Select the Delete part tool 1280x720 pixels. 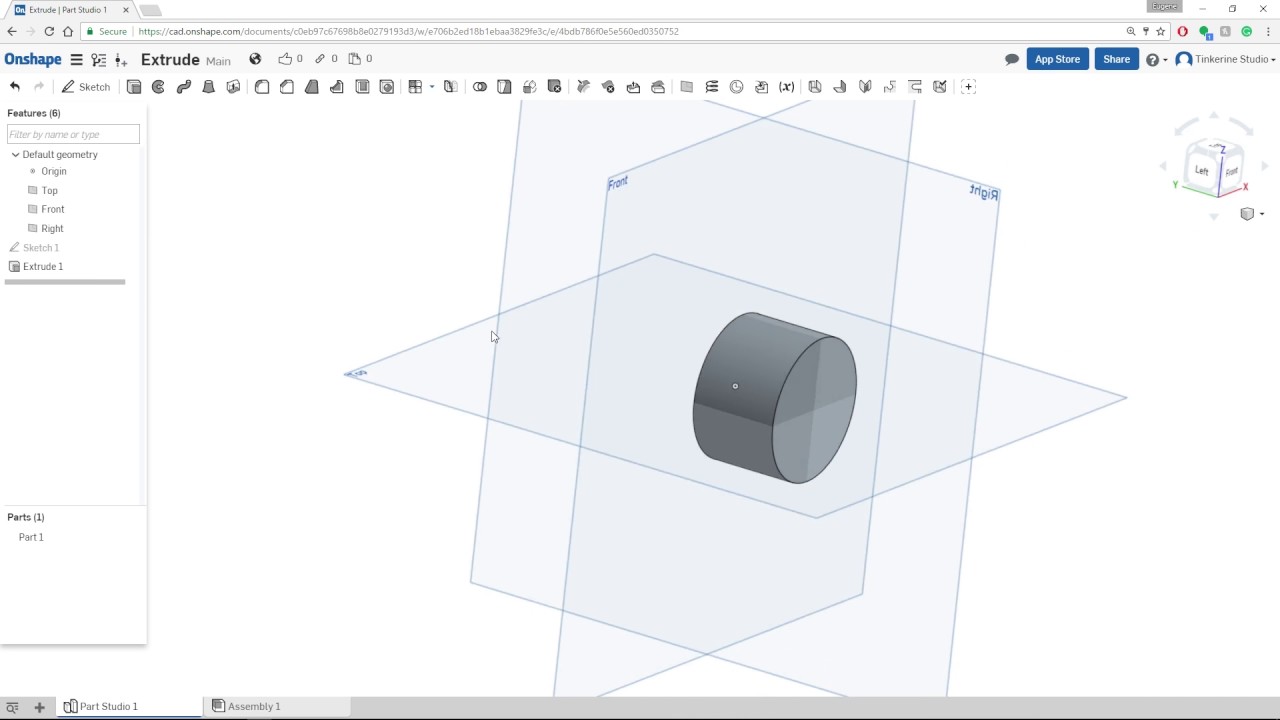click(x=555, y=87)
